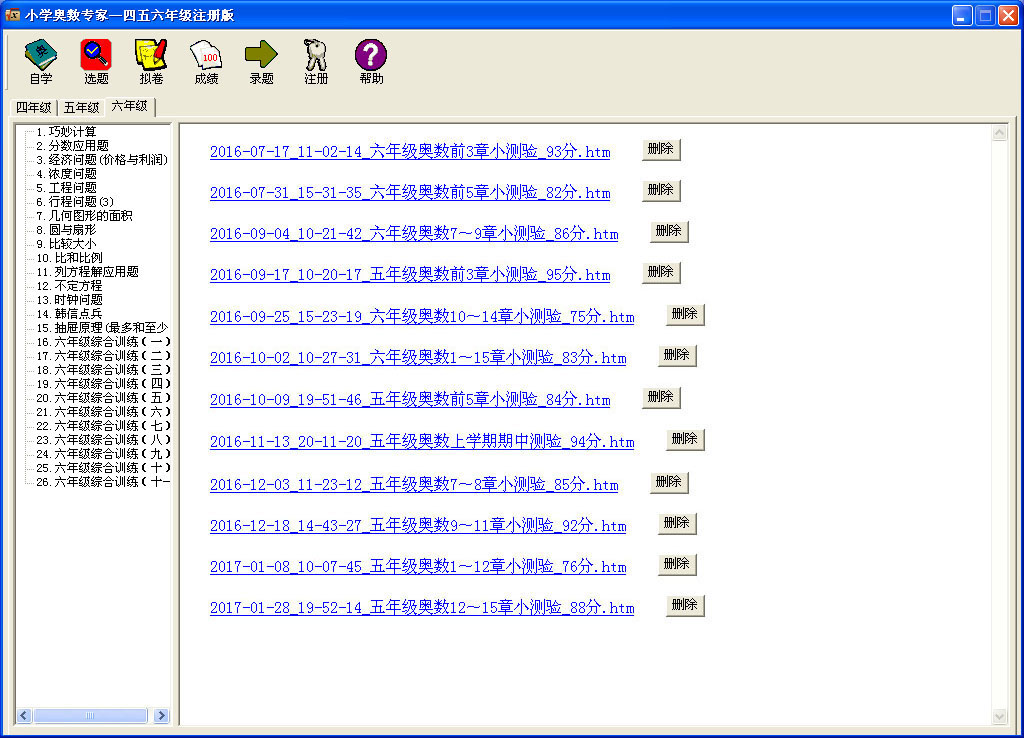Click the app icon in title bar
The width and height of the screenshot is (1024, 738).
click(x=14, y=15)
